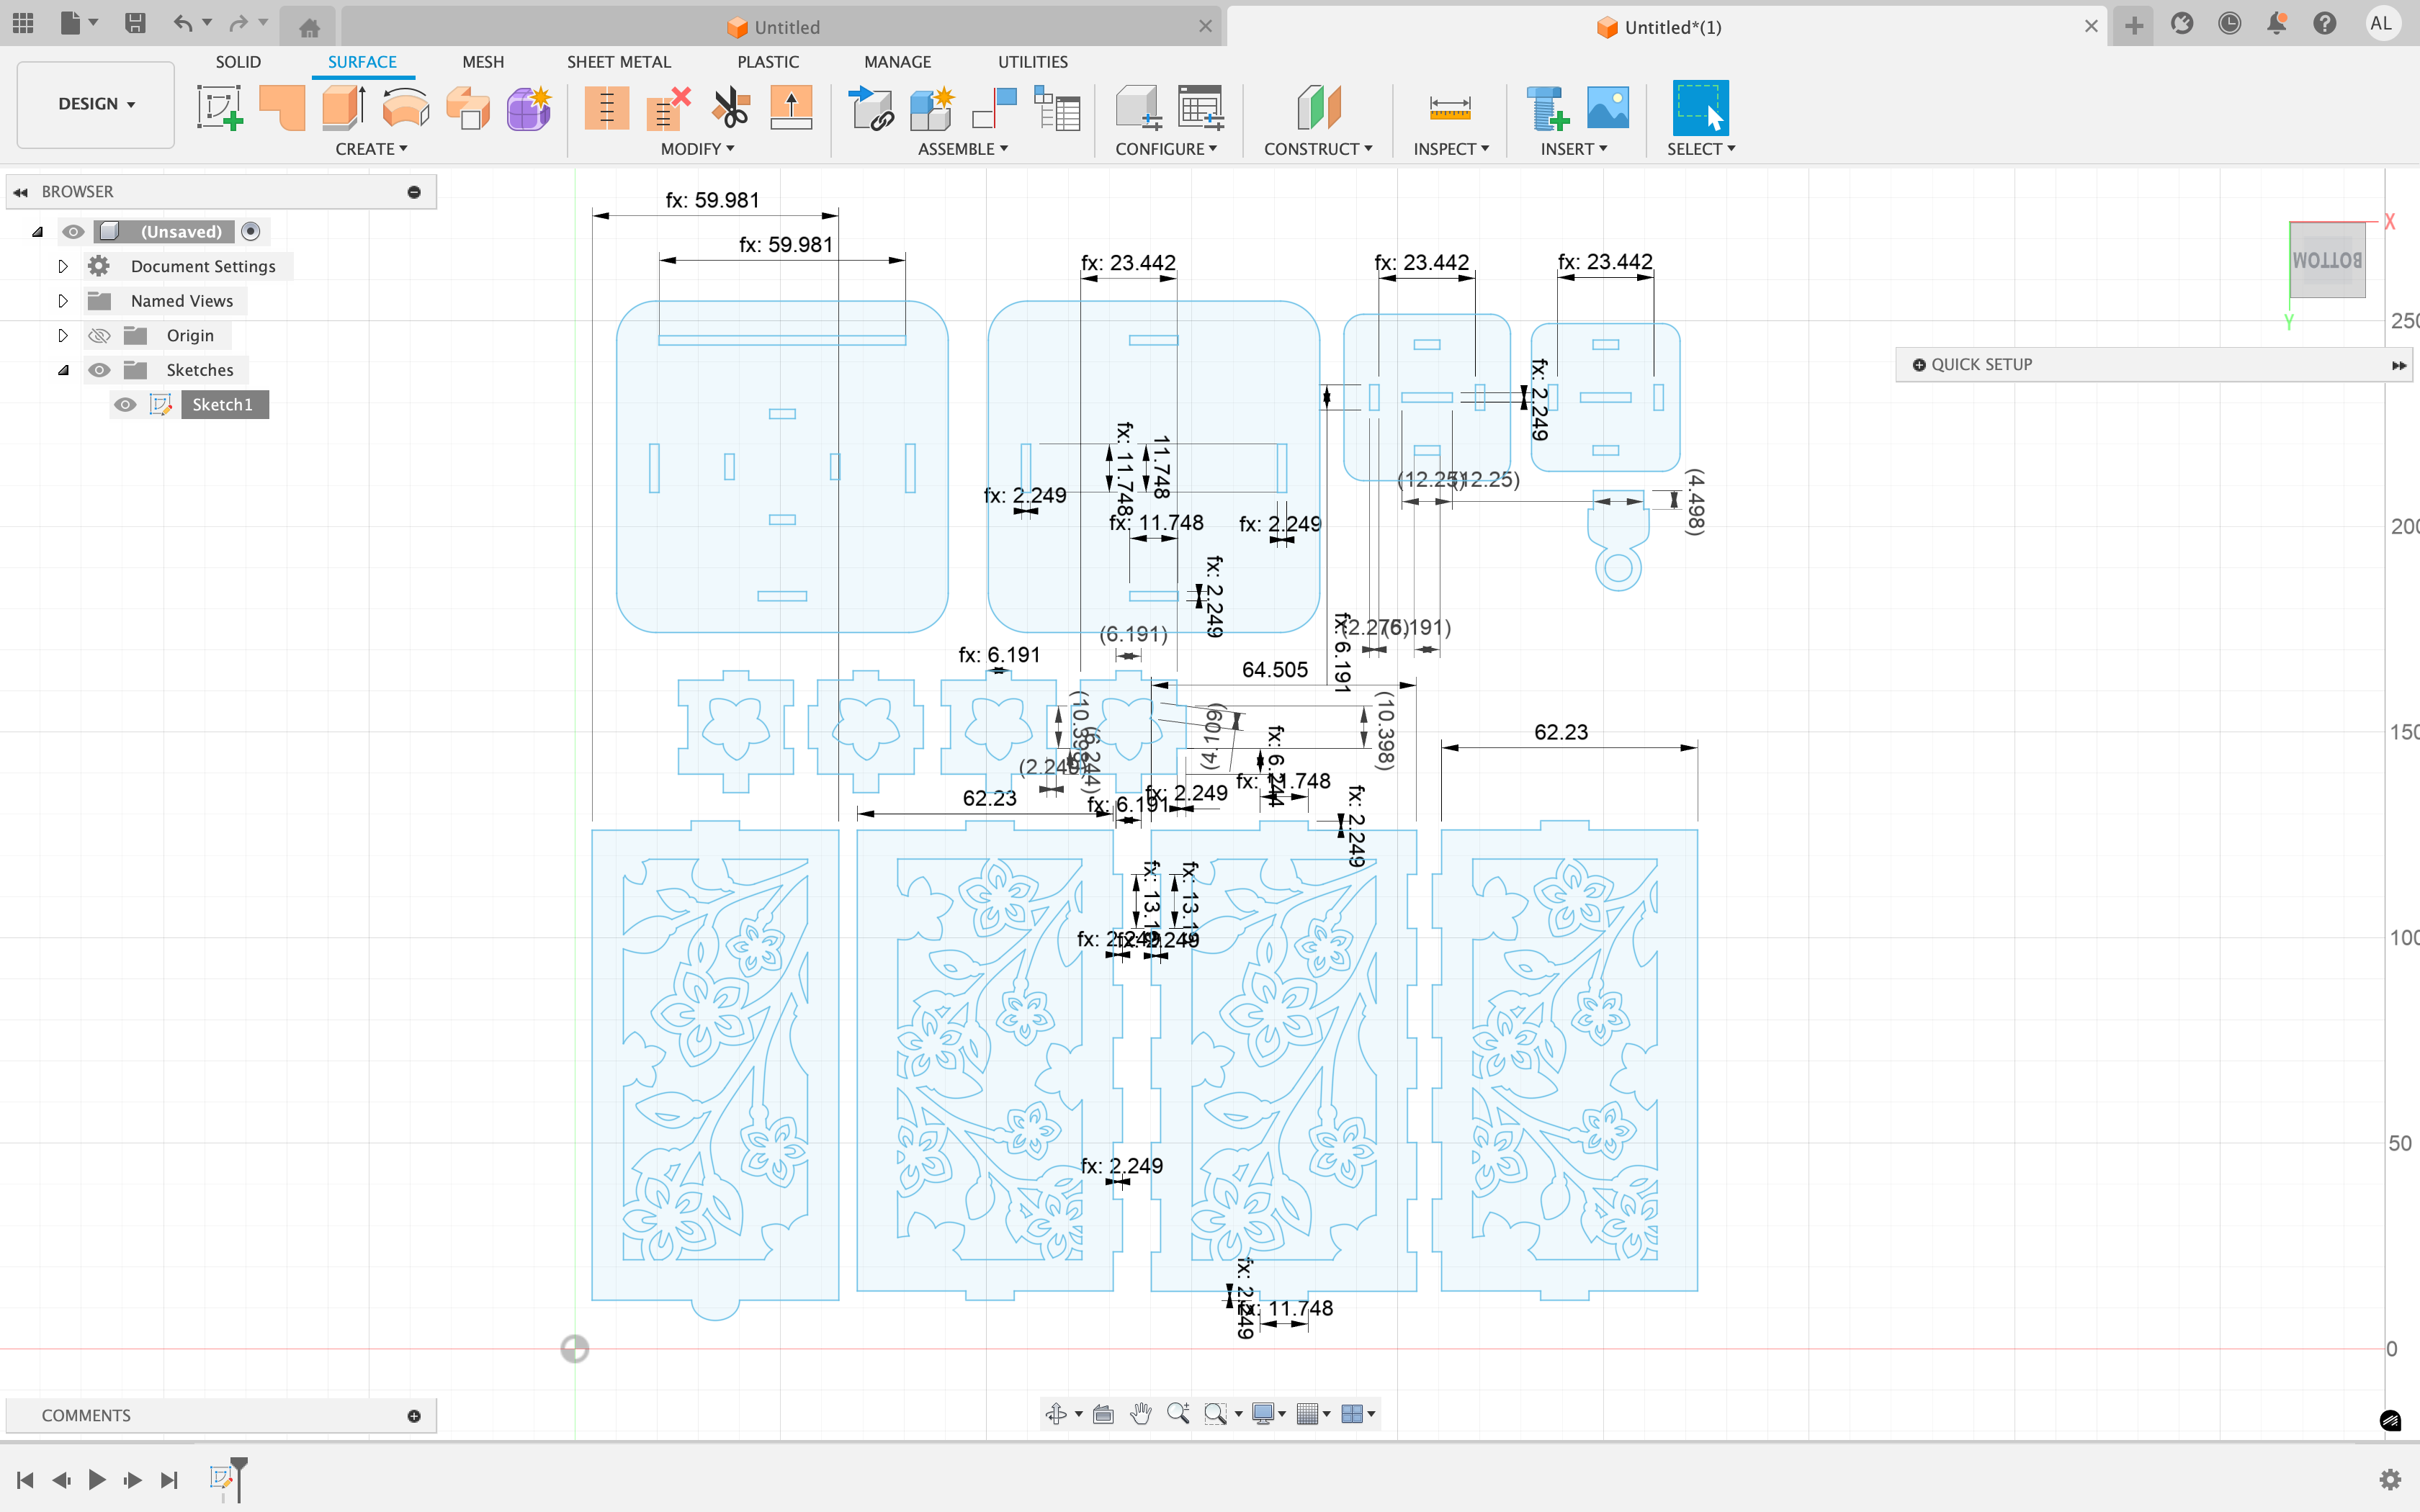Click the Trim scissors tool

731,108
